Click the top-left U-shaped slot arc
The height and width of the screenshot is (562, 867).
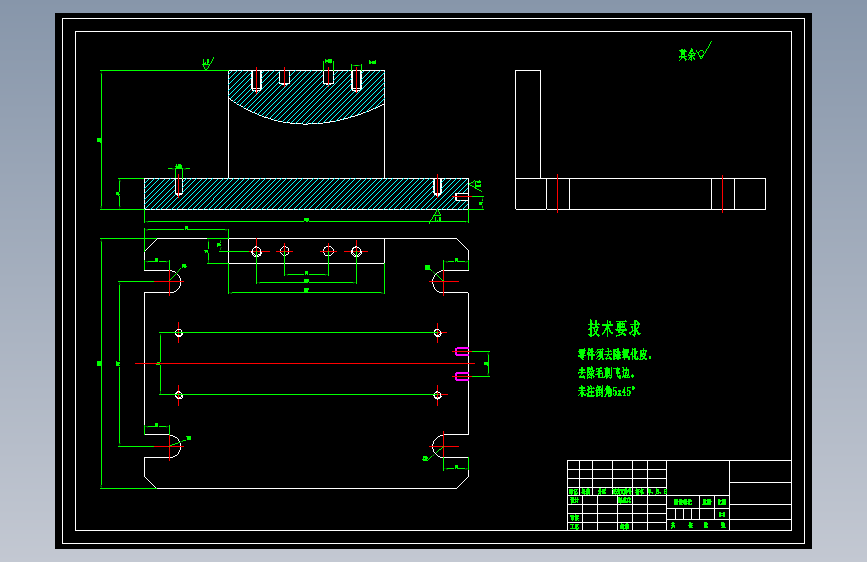[x=176, y=281]
